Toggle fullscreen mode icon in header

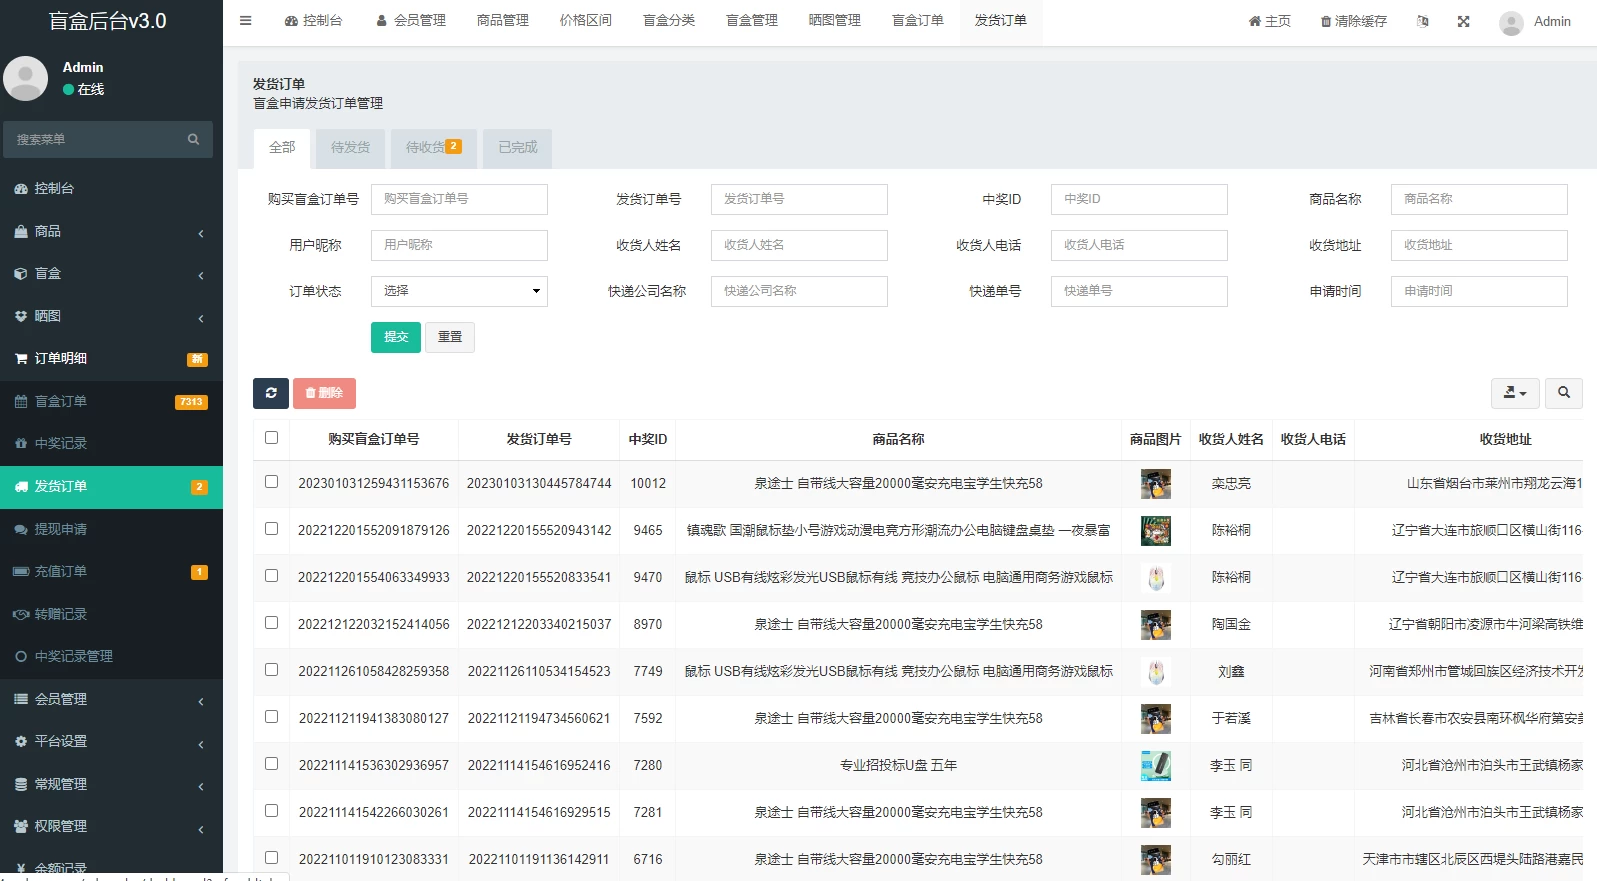pyautogui.click(x=1463, y=21)
